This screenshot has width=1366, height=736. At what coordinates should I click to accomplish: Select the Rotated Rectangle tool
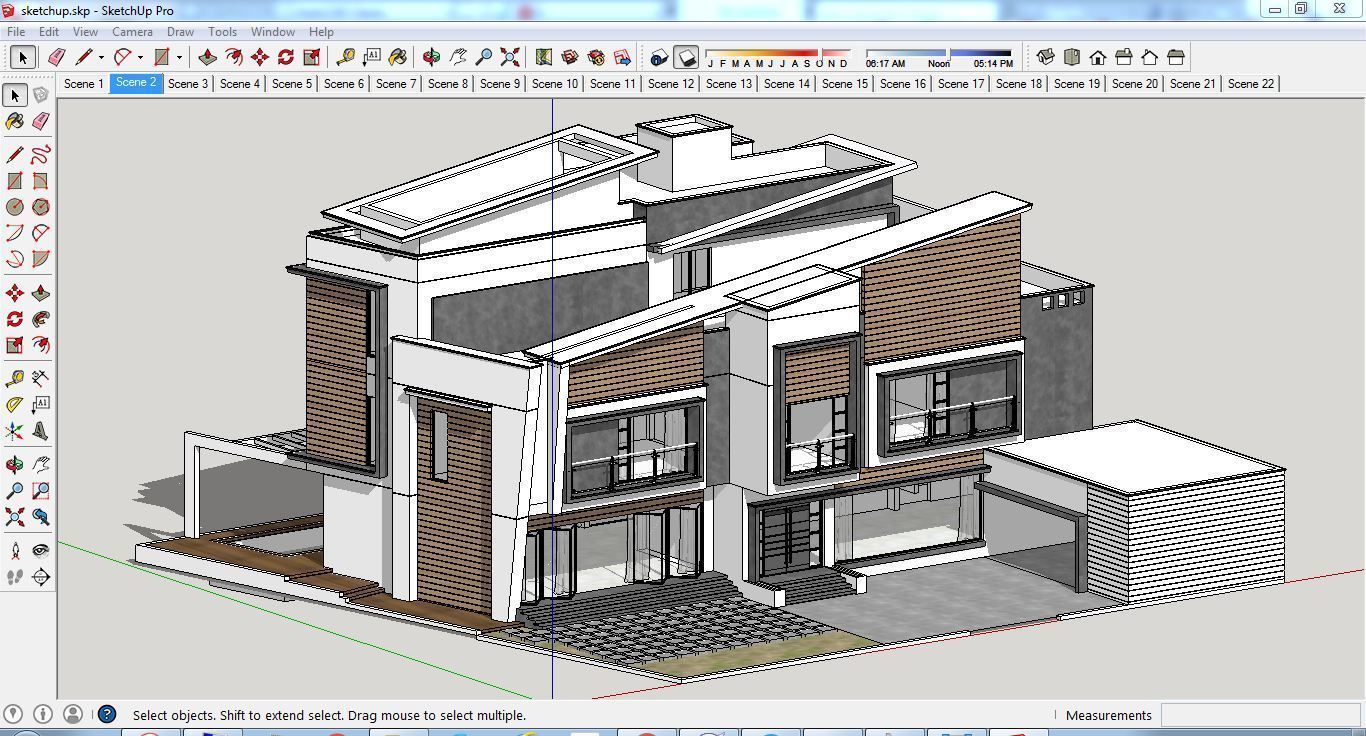[40, 181]
